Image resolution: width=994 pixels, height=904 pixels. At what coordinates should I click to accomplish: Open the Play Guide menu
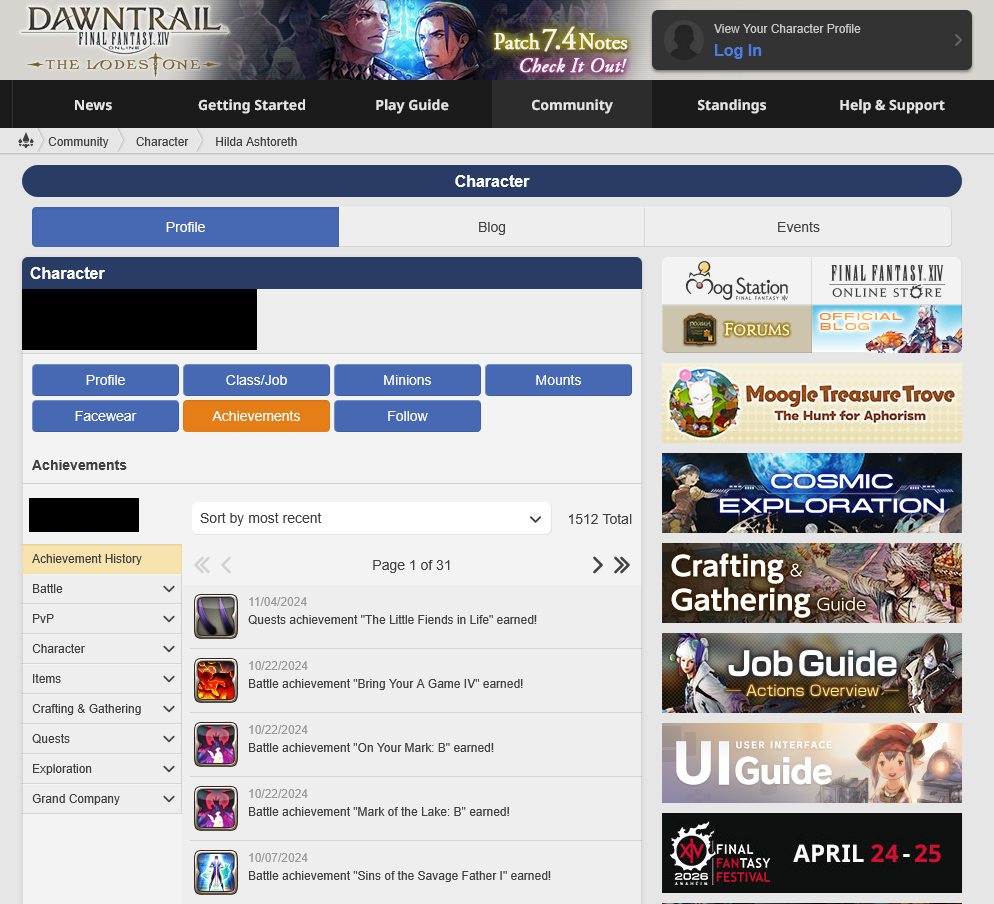(411, 105)
